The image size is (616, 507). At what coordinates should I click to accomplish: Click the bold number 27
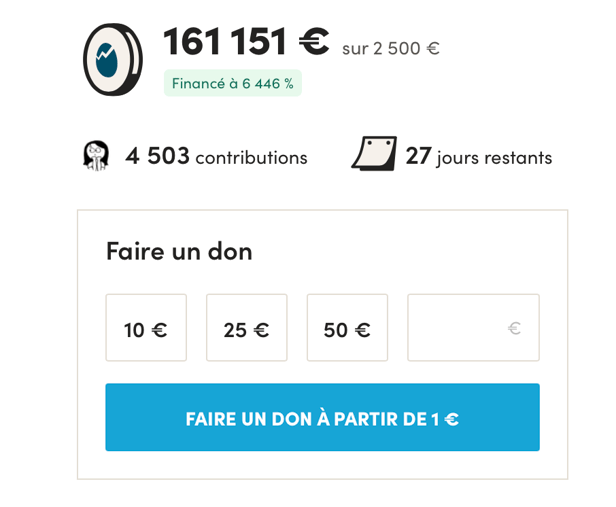[418, 156]
